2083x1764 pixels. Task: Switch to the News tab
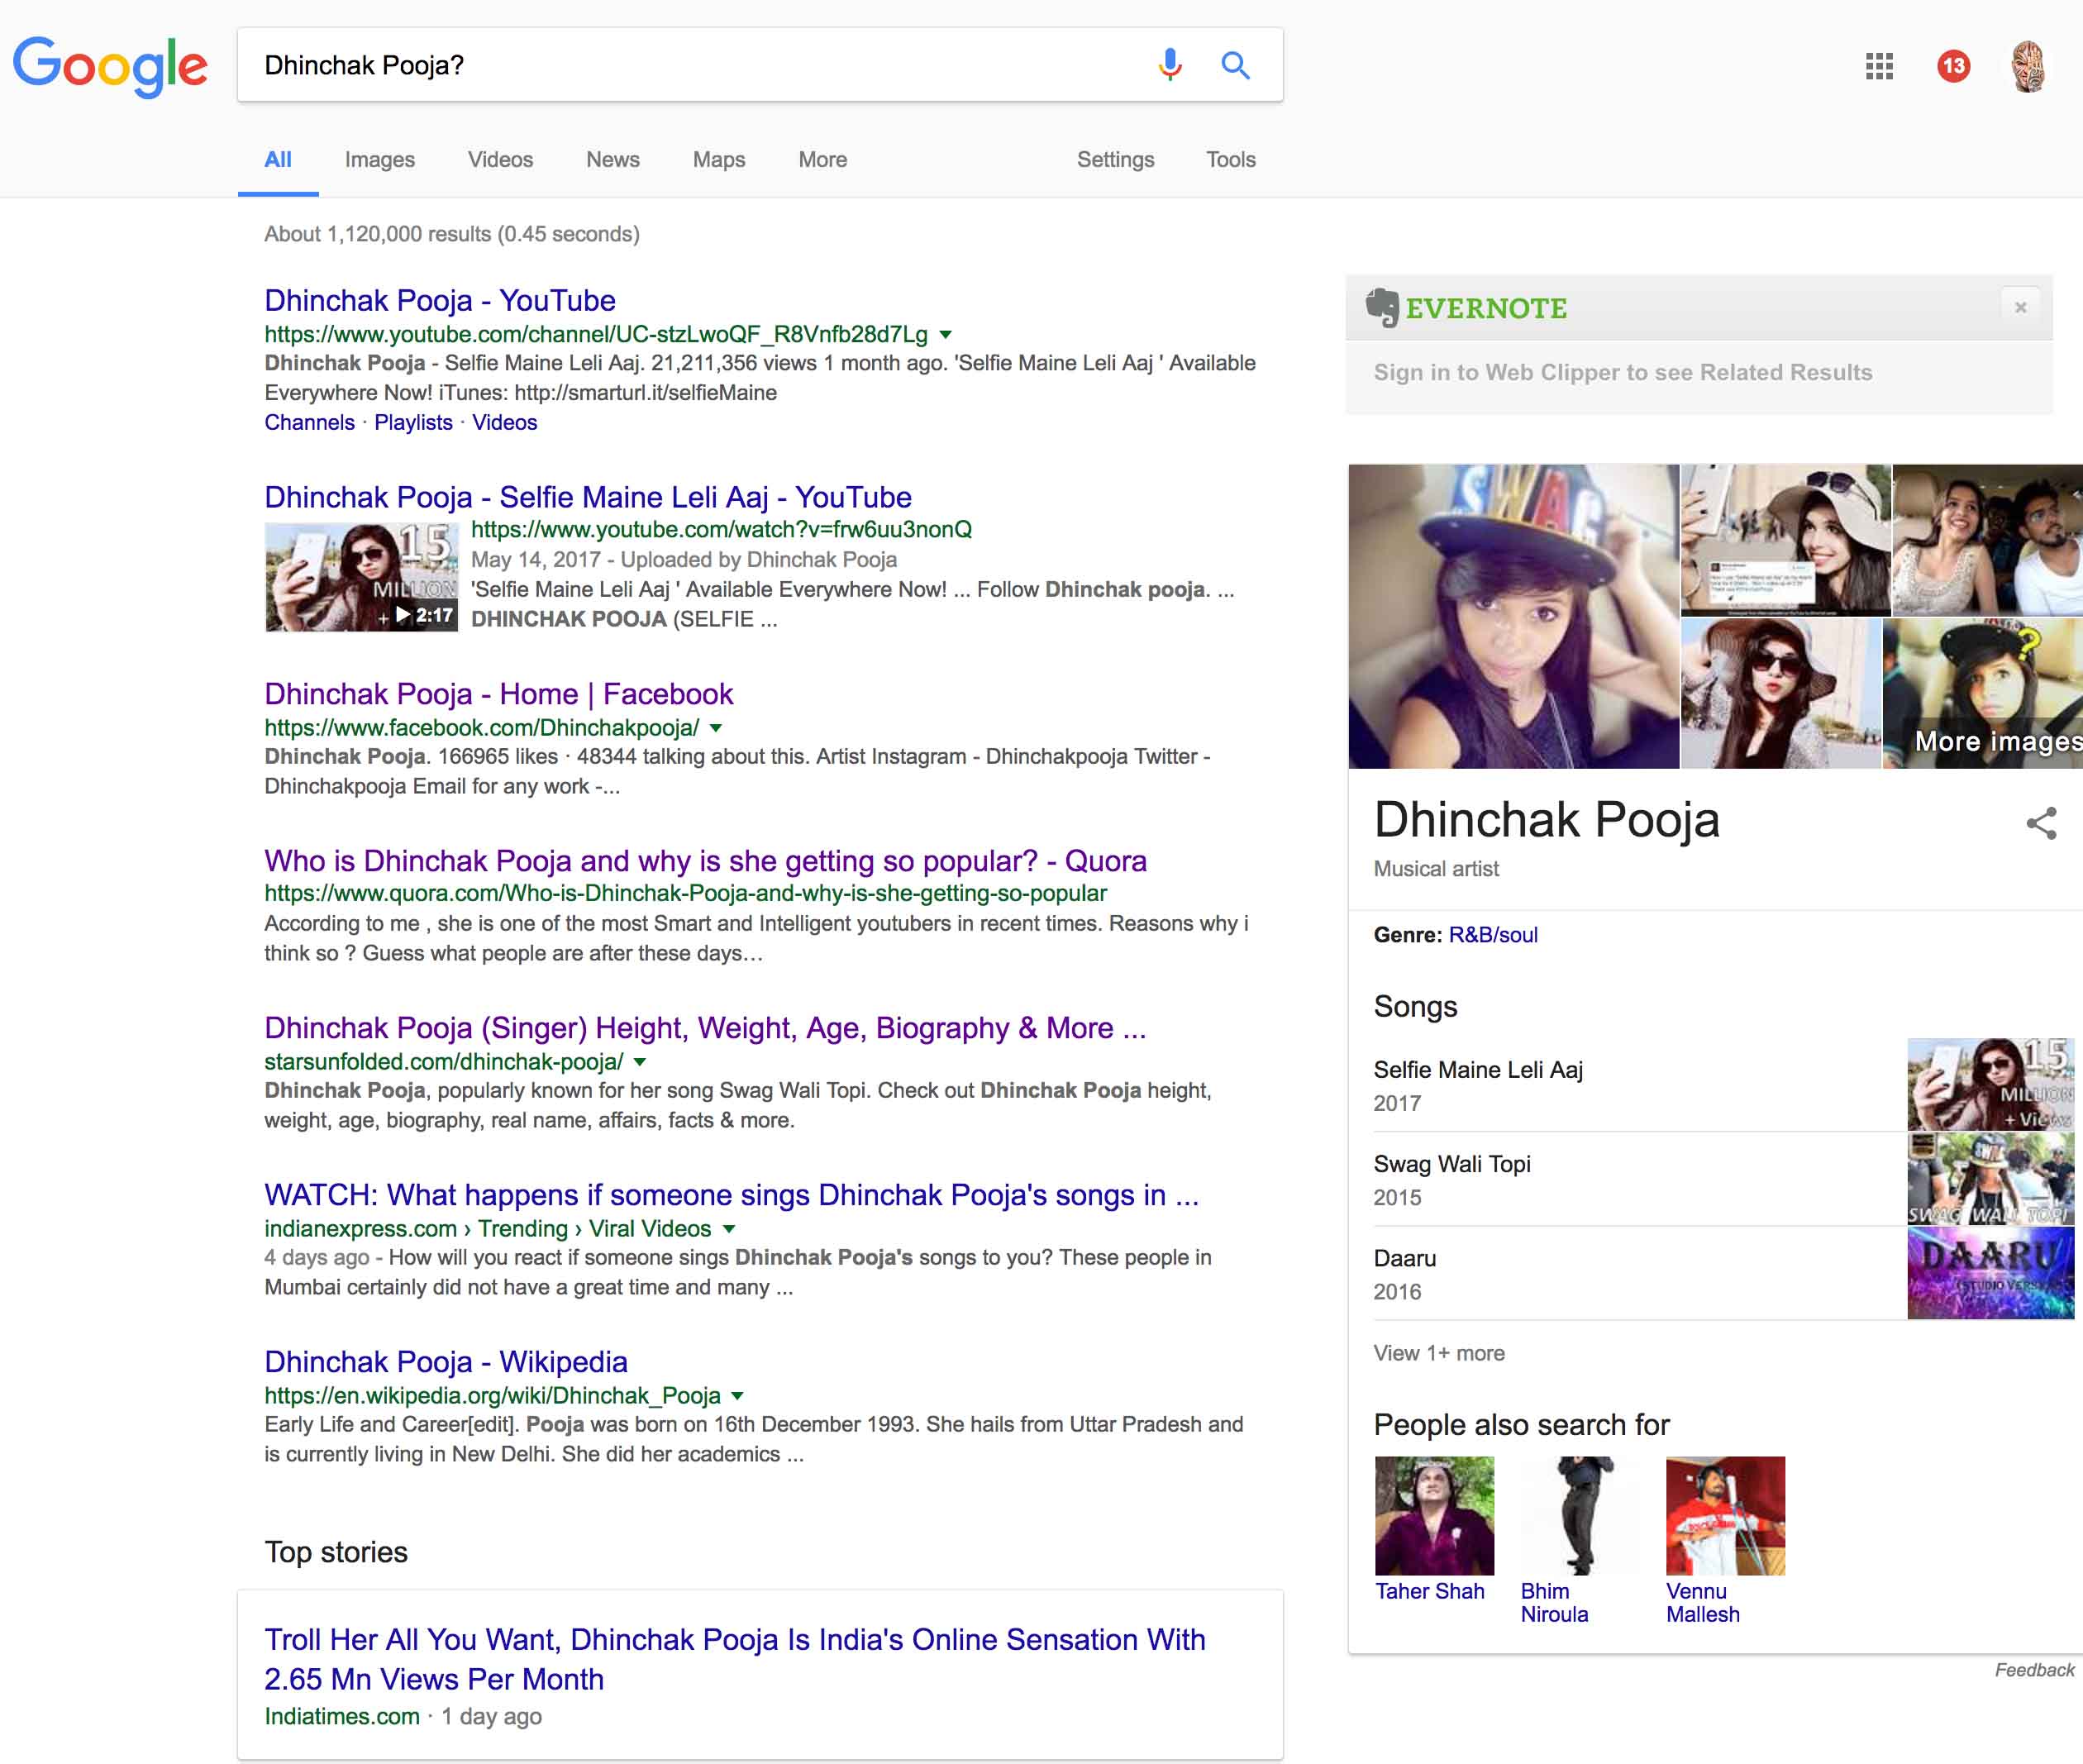[x=612, y=160]
